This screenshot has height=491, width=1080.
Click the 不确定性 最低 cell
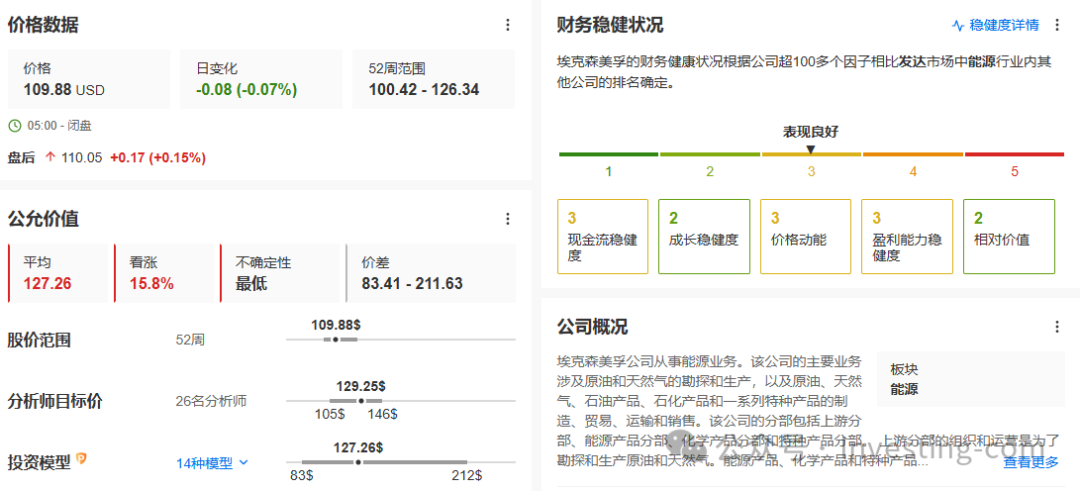click(x=282, y=273)
